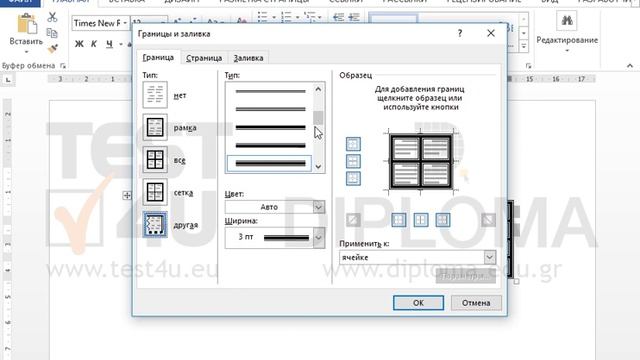Click the help question mark in the dialog

pyautogui.click(x=460, y=33)
